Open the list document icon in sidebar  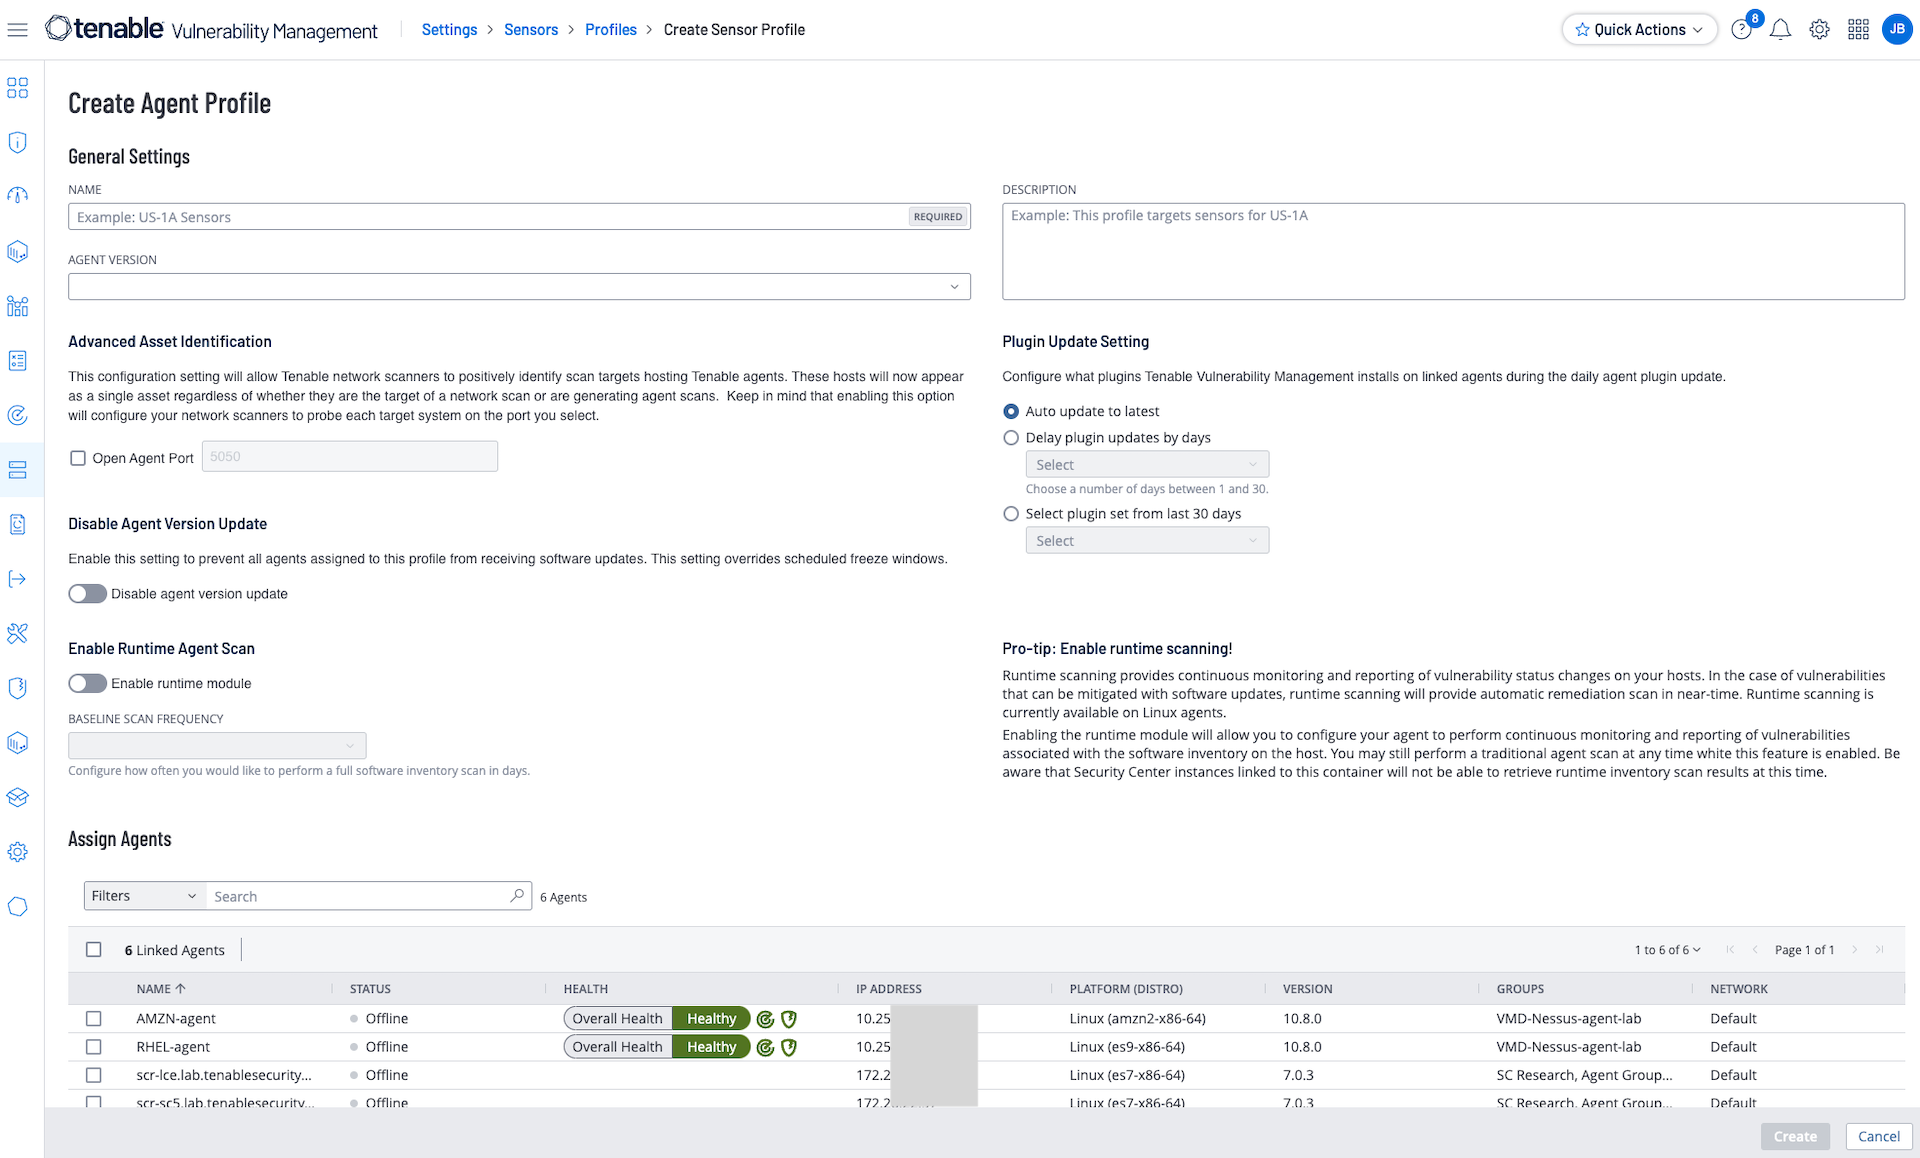pyautogui.click(x=17, y=360)
